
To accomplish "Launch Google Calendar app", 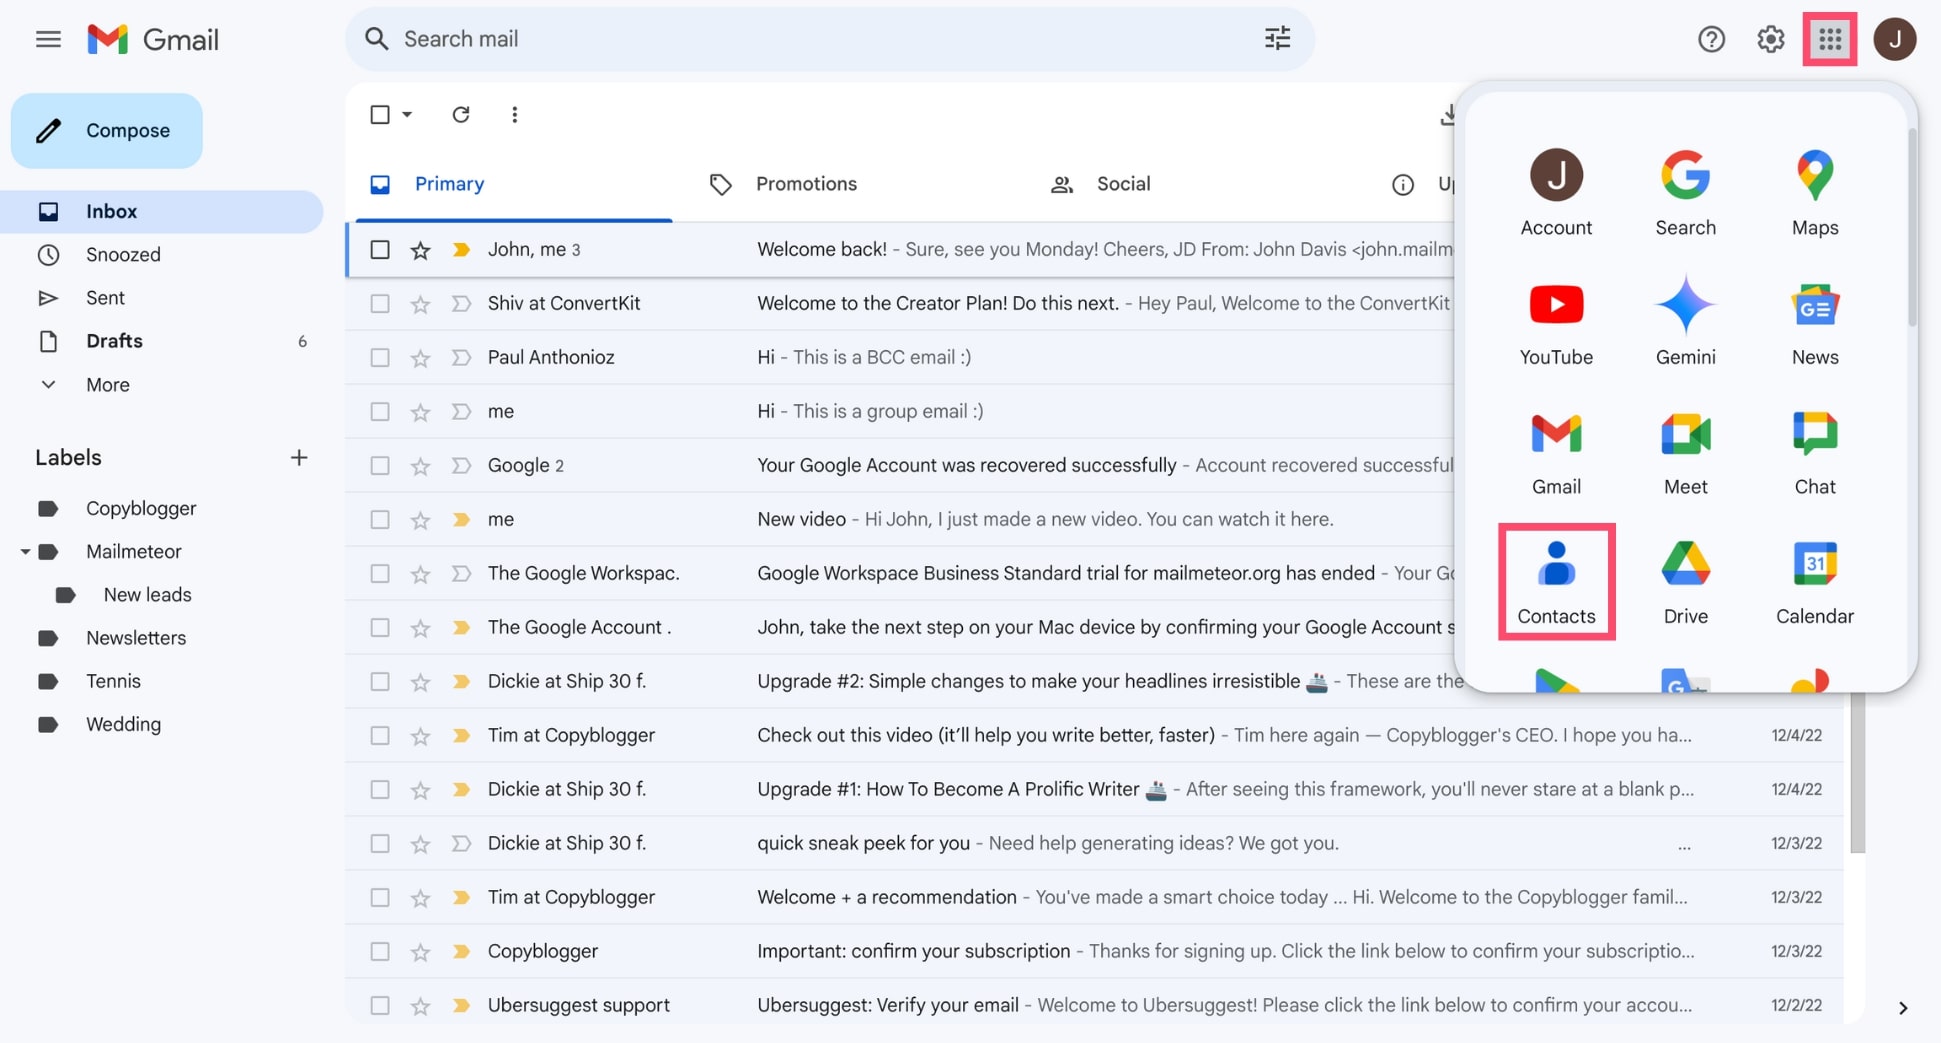I will click(x=1814, y=580).
